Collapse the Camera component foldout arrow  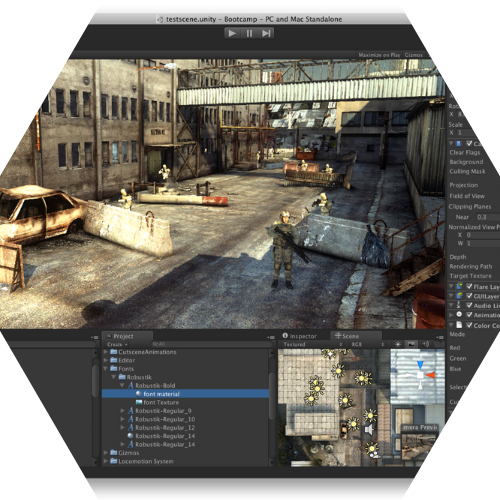451,143
